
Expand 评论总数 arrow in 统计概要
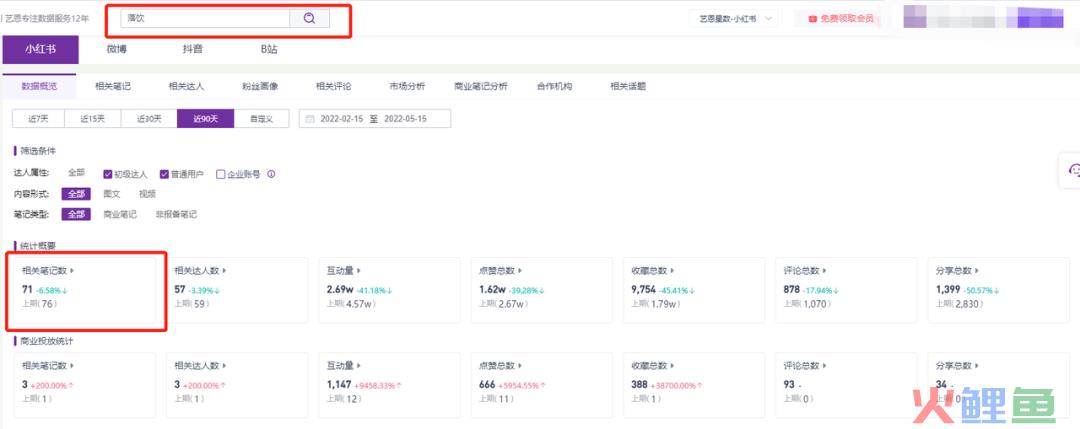pyautogui.click(x=824, y=271)
